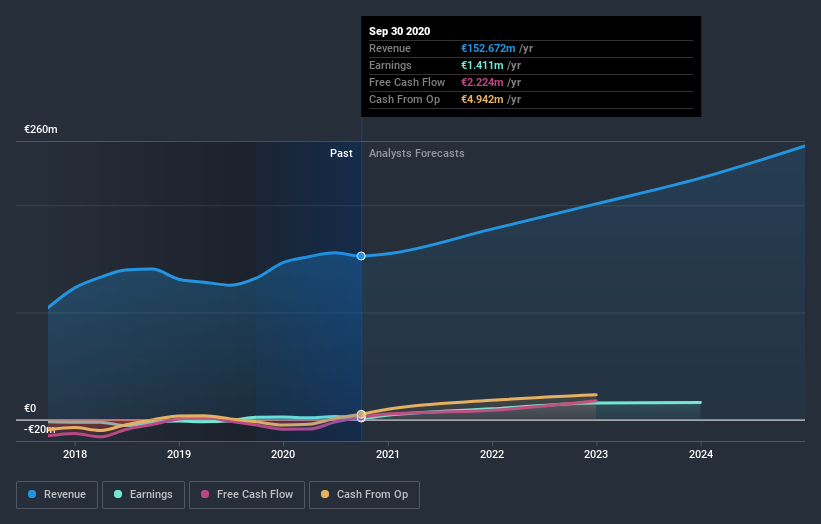821x524 pixels.
Task: Click the Cash From Op tooltip row label
Action: click(x=404, y=99)
